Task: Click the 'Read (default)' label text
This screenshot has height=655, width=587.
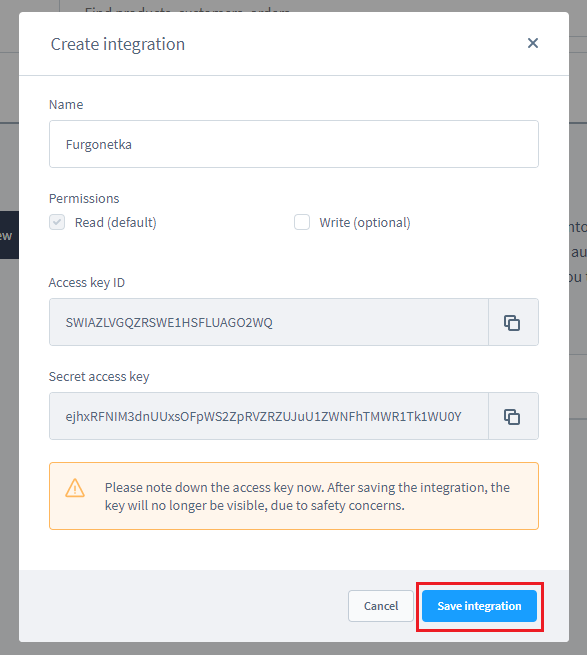Action: coord(115,223)
